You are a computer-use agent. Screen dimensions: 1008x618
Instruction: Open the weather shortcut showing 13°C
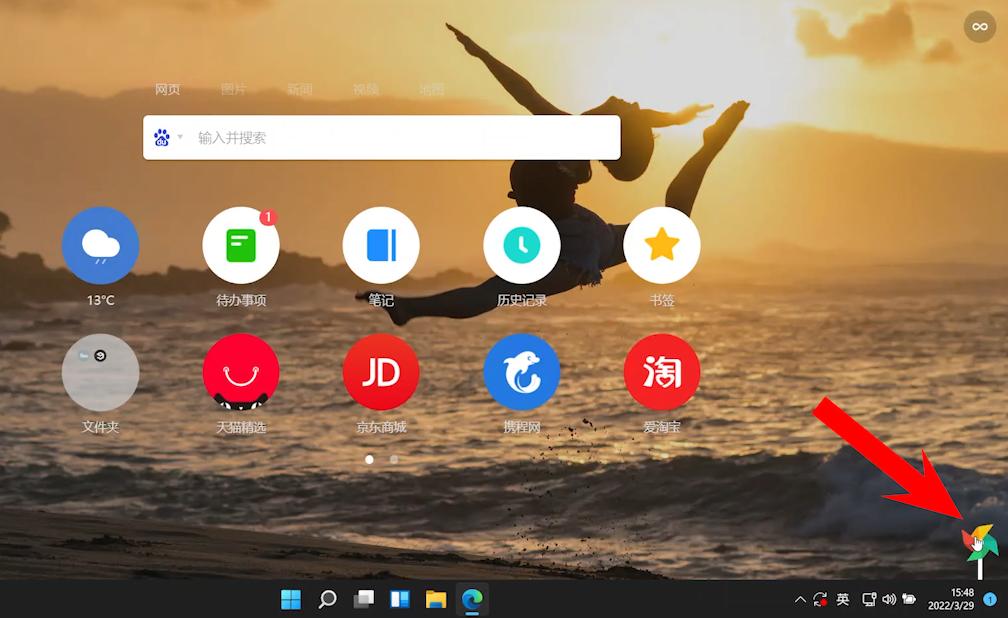point(100,246)
